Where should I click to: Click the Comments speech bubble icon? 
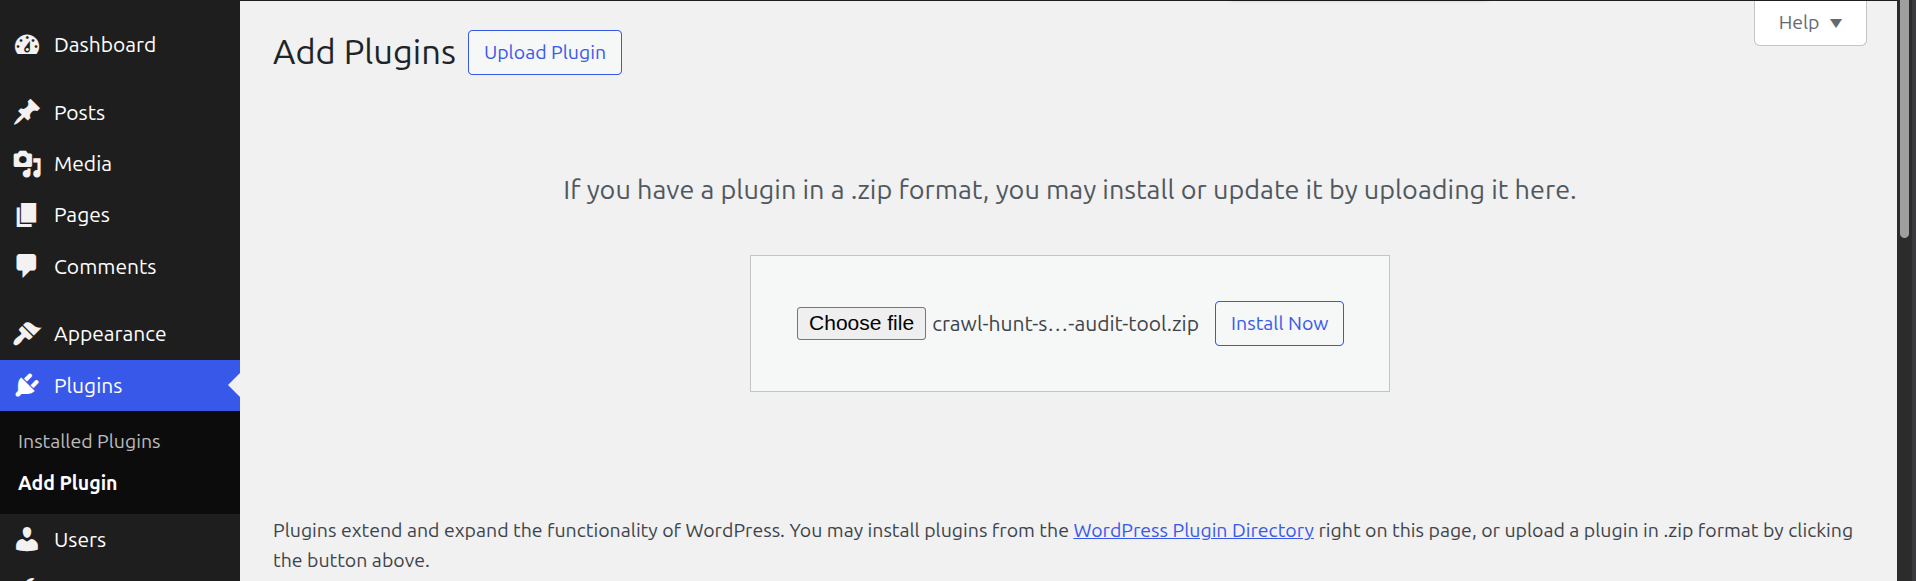[x=27, y=266]
